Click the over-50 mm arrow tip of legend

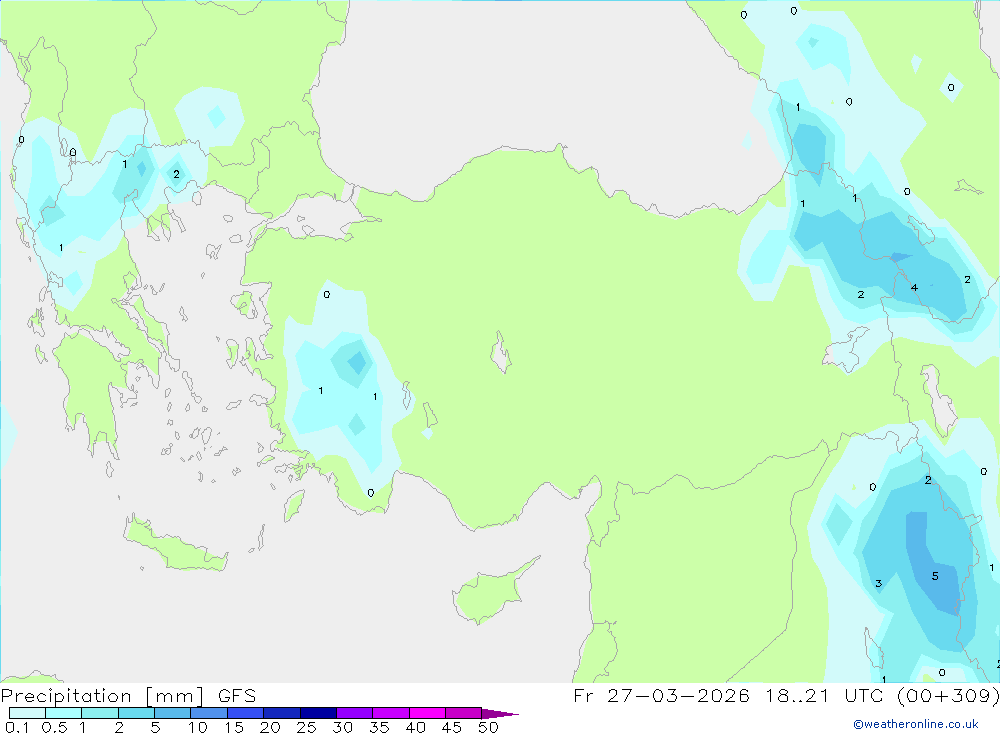(500, 714)
